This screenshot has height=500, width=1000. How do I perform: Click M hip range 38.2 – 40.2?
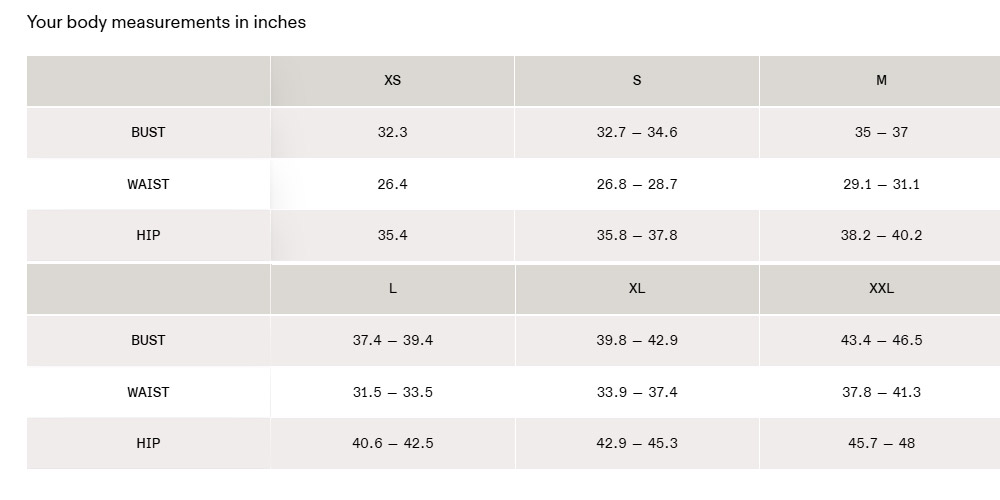click(881, 235)
